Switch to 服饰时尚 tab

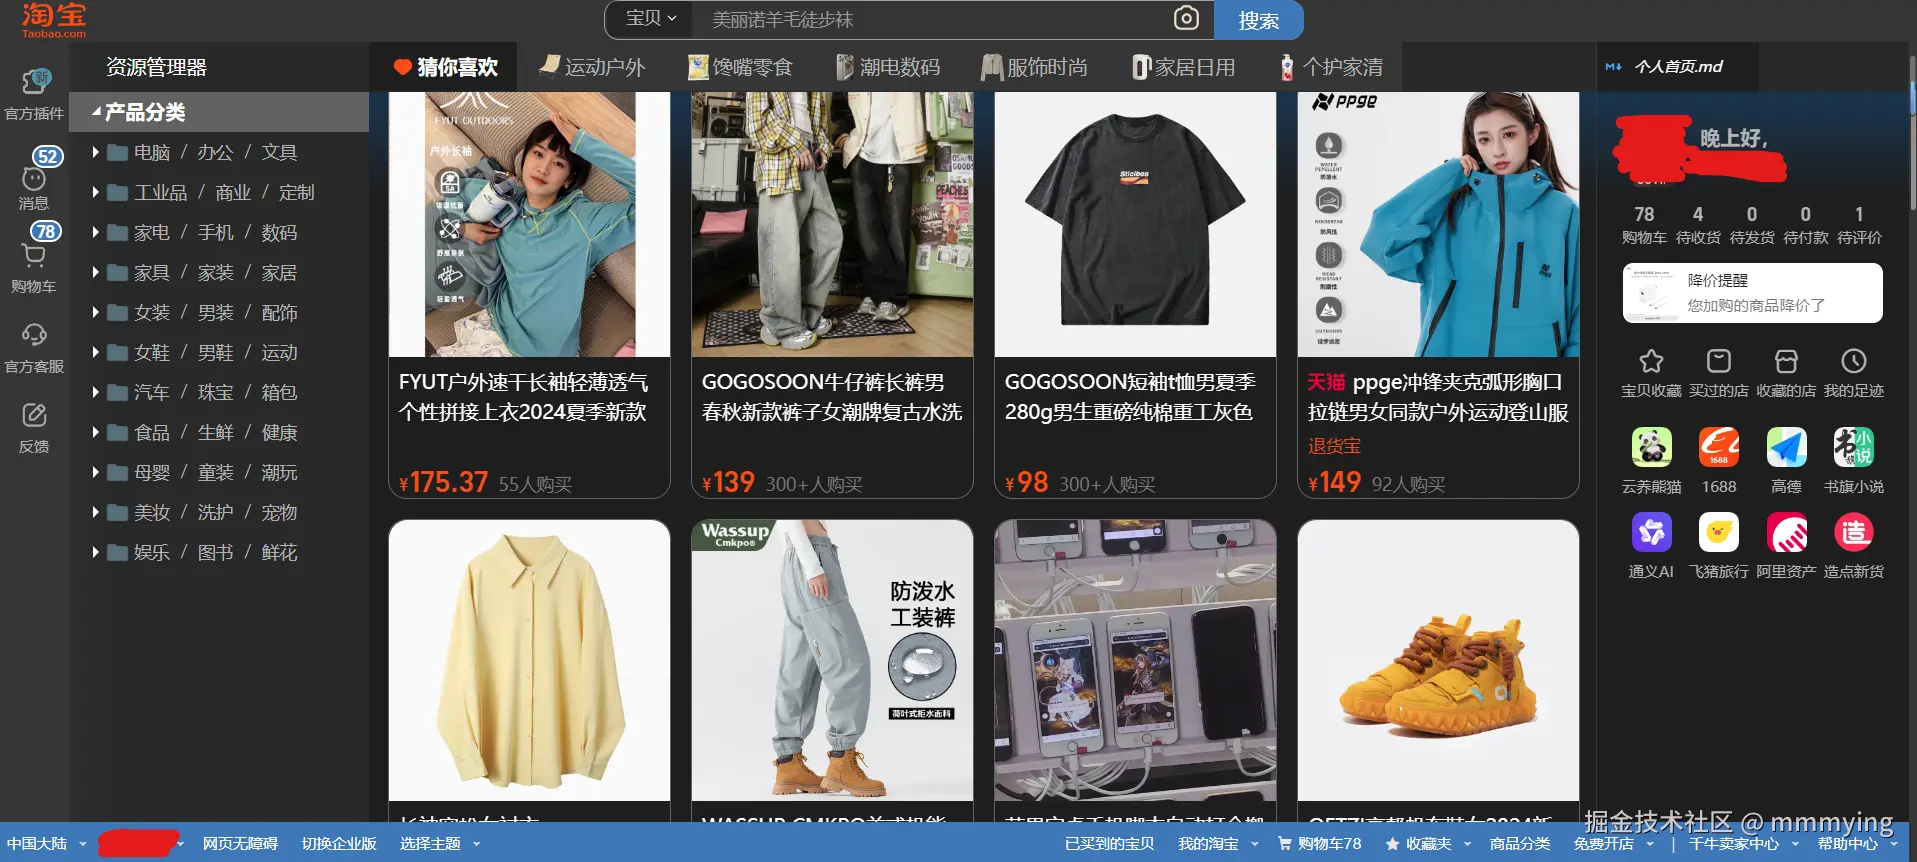(1034, 67)
